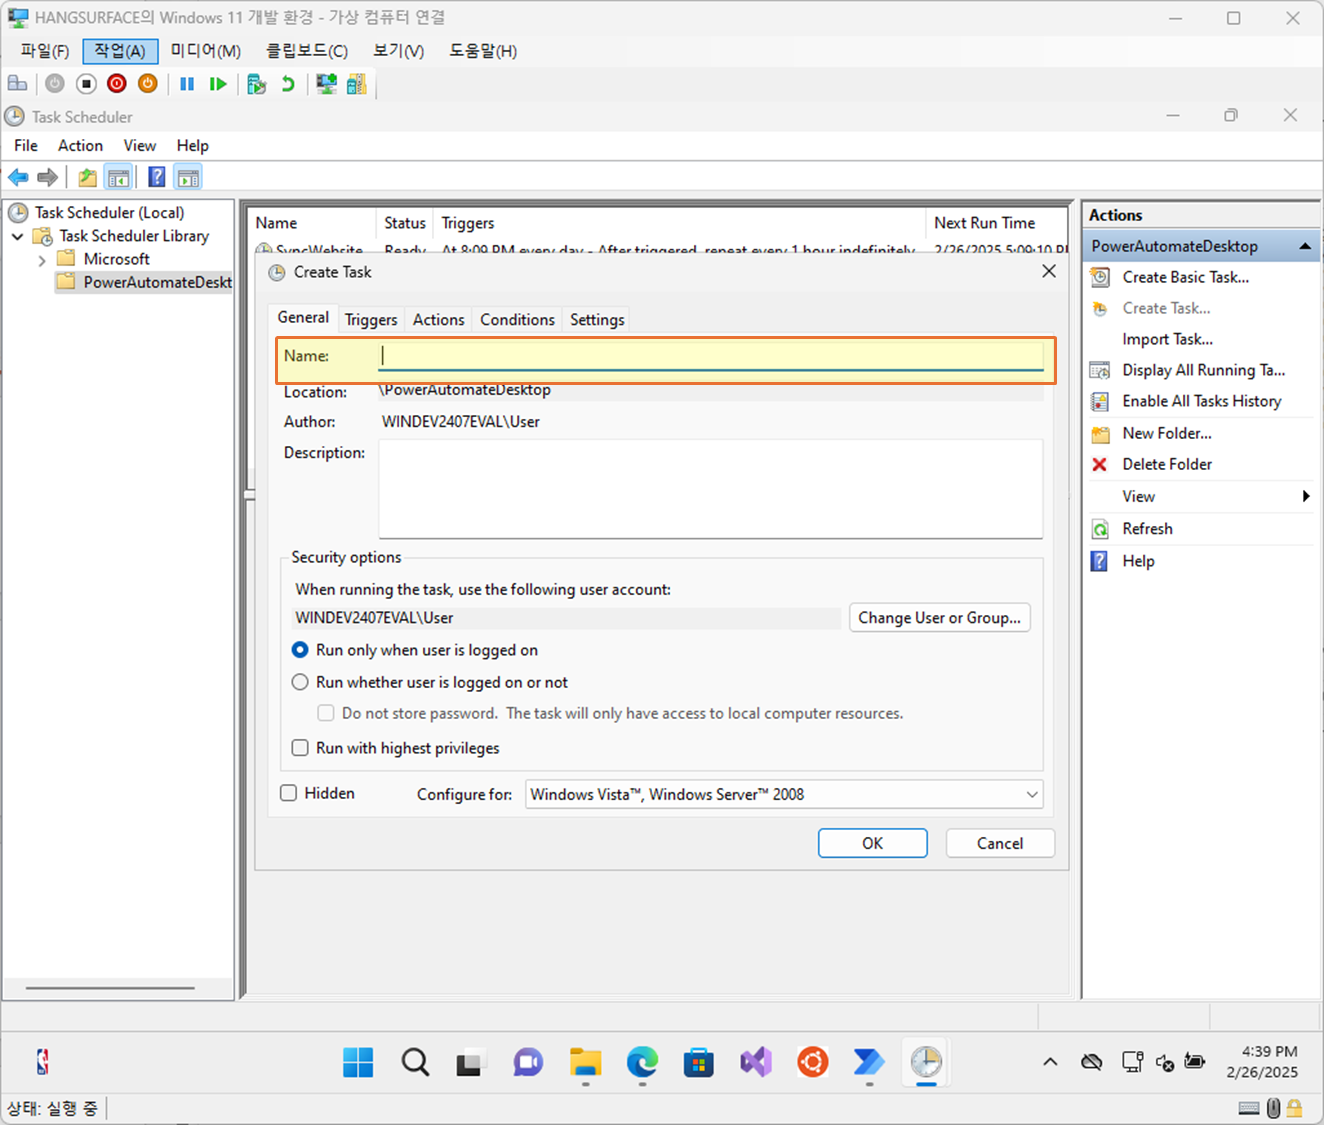Click the Up One Level folder icon
The width and height of the screenshot is (1324, 1125).
88,177
